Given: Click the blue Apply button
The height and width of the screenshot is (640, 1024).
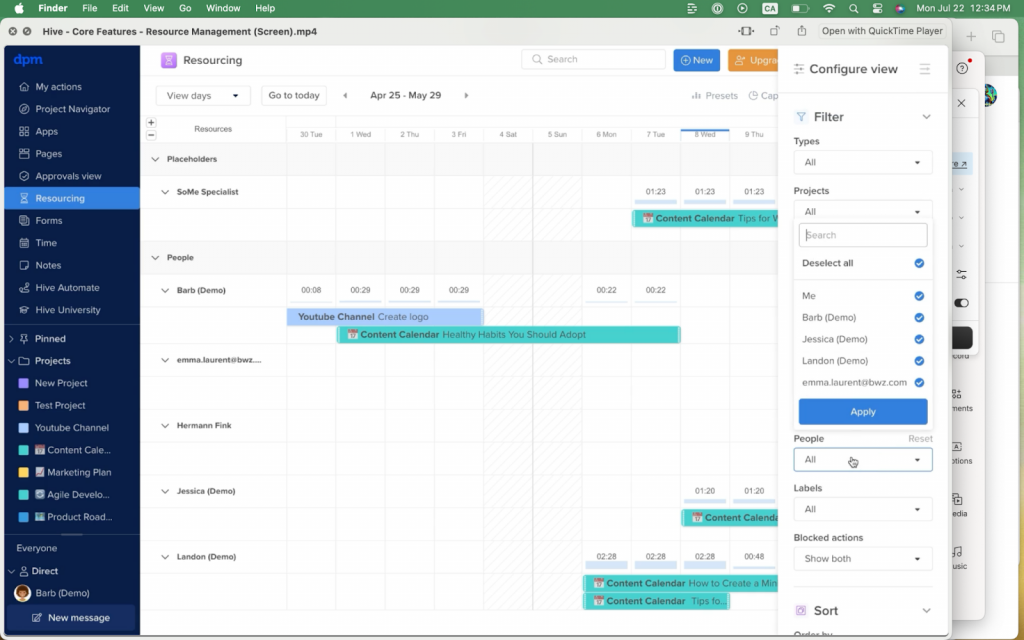Looking at the screenshot, I should click(862, 412).
